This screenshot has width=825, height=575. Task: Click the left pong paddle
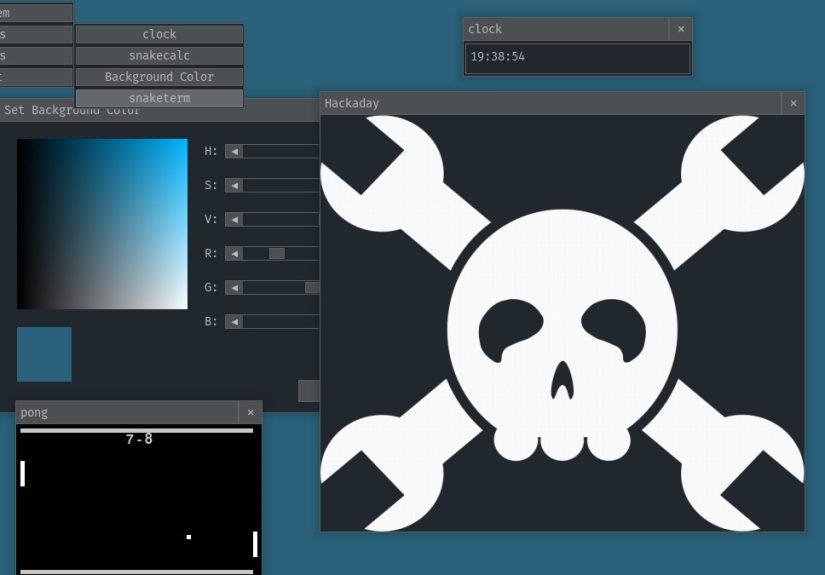coord(23,473)
